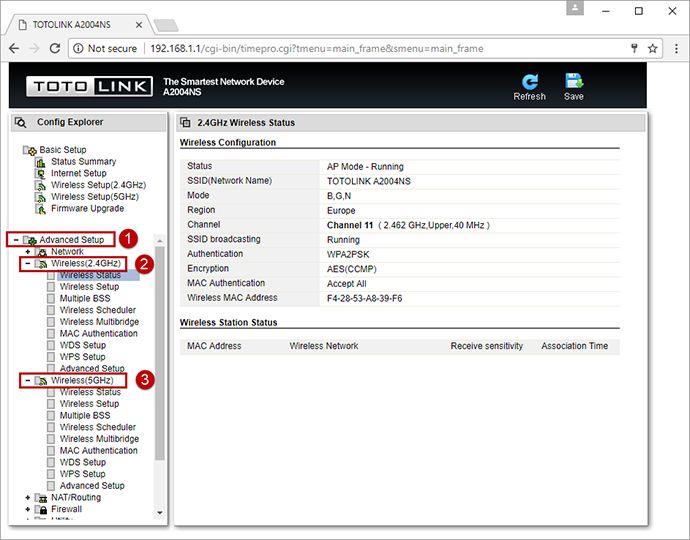This screenshot has width=690, height=540.
Task: Open WDS Setup under Wireless(5GHz)
Action: 83,462
